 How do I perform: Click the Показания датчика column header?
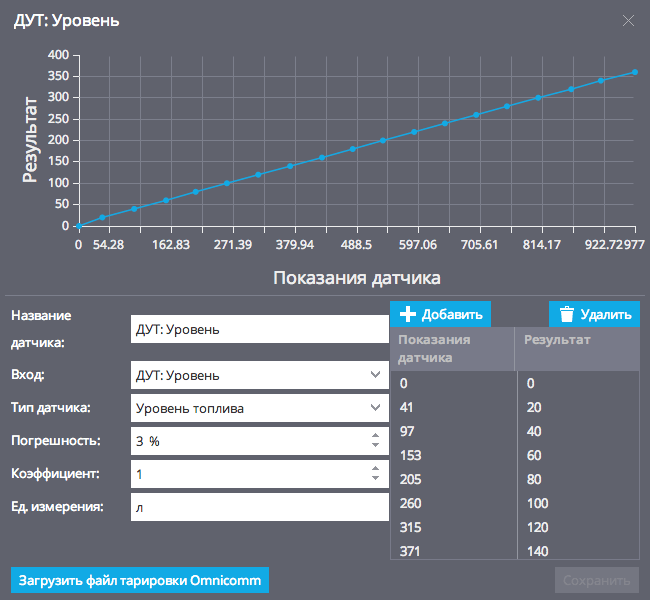452,349
